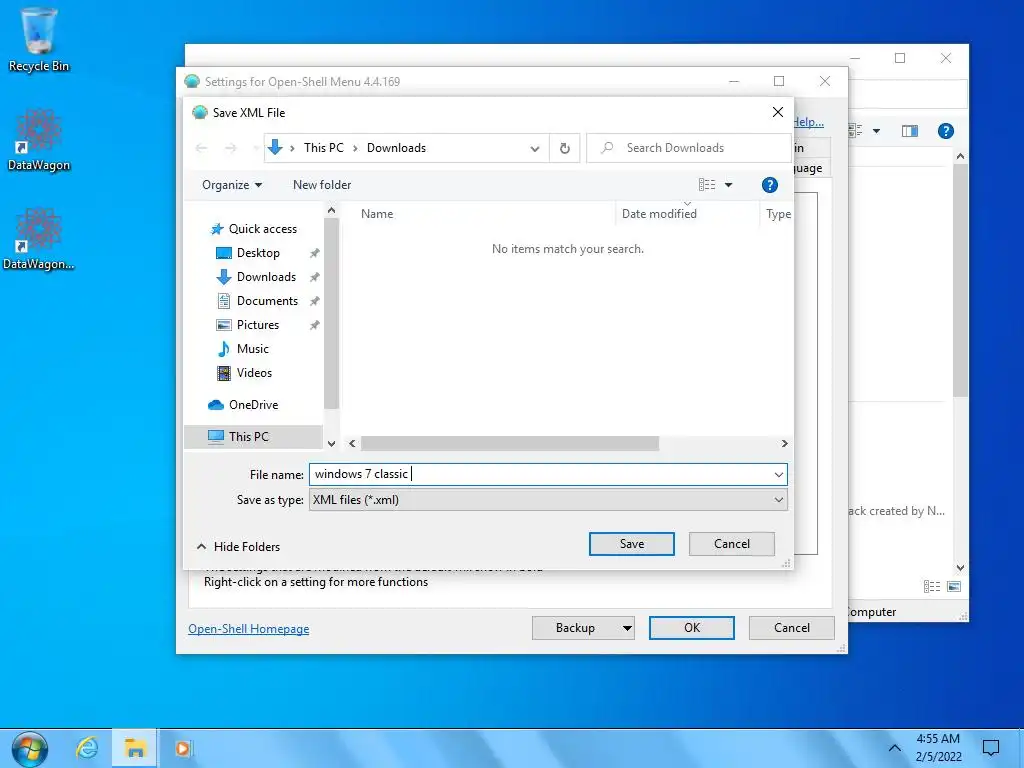This screenshot has width=1024, height=768.
Task: Select details view icon in background window
Action: 932,586
